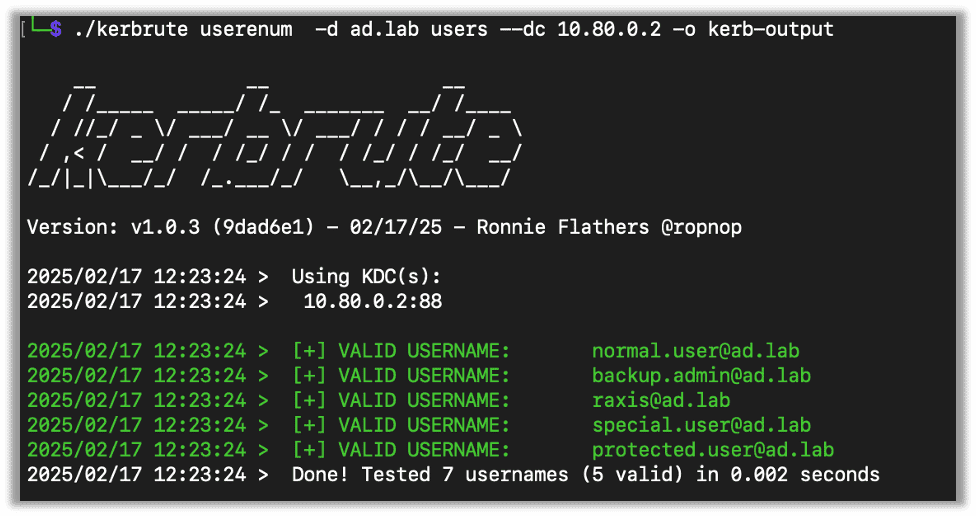
Task: Click the ad.lab domain argument in command
Action: tap(385, 30)
